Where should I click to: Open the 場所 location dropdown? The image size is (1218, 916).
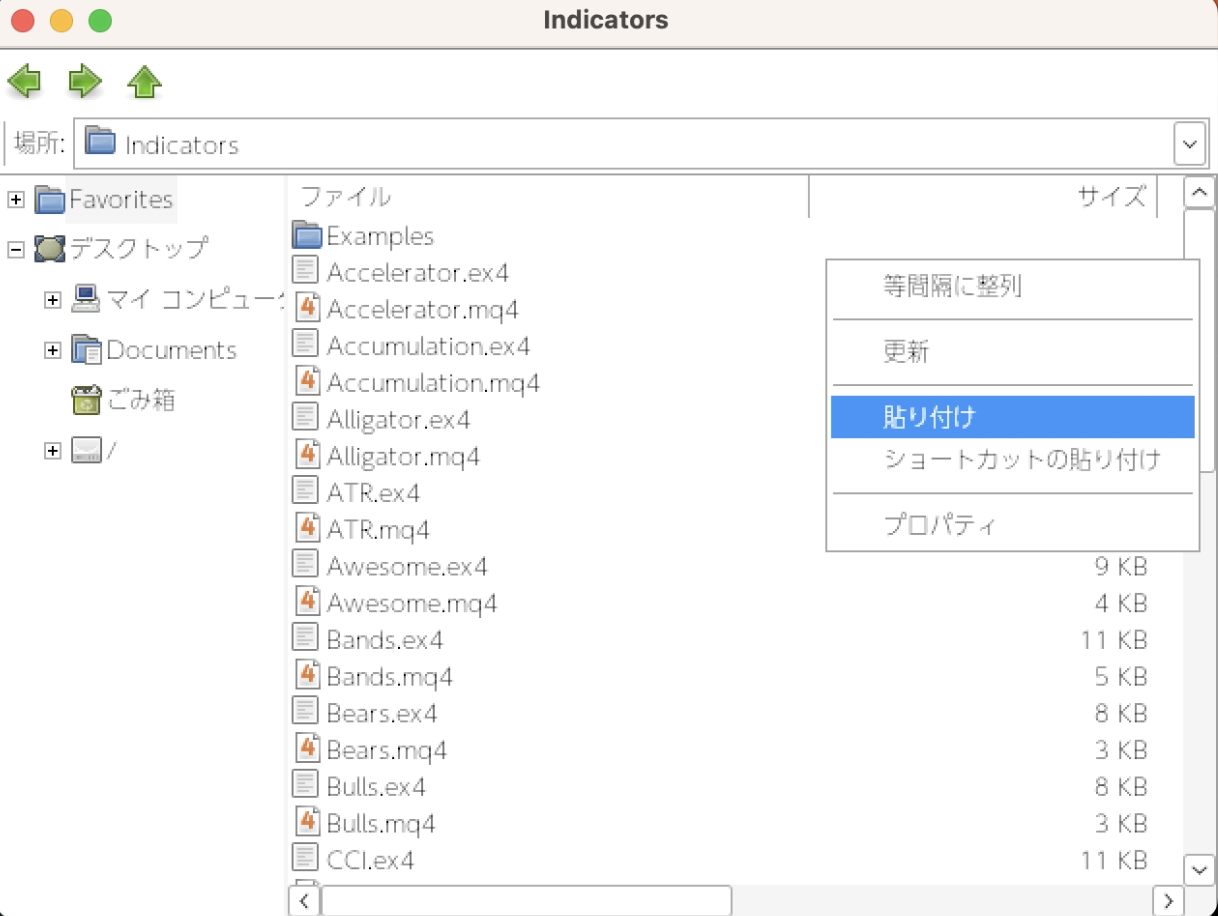coord(1189,145)
